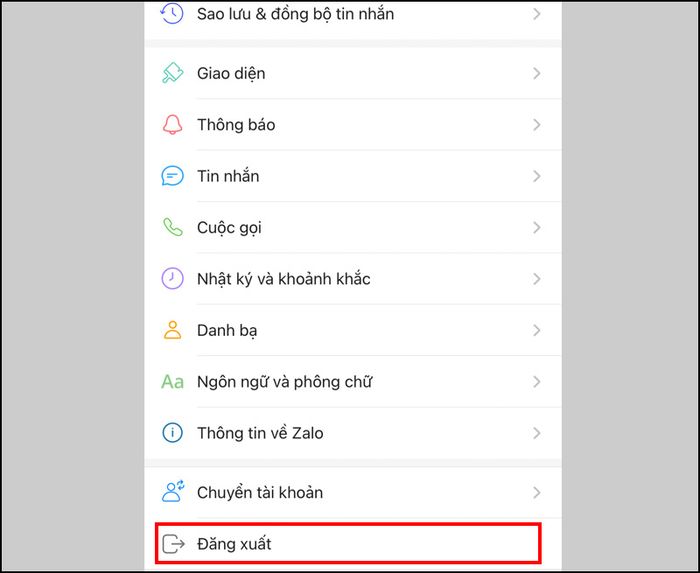
Task: Tap Chuyển tài khoản label
Action: [260, 493]
